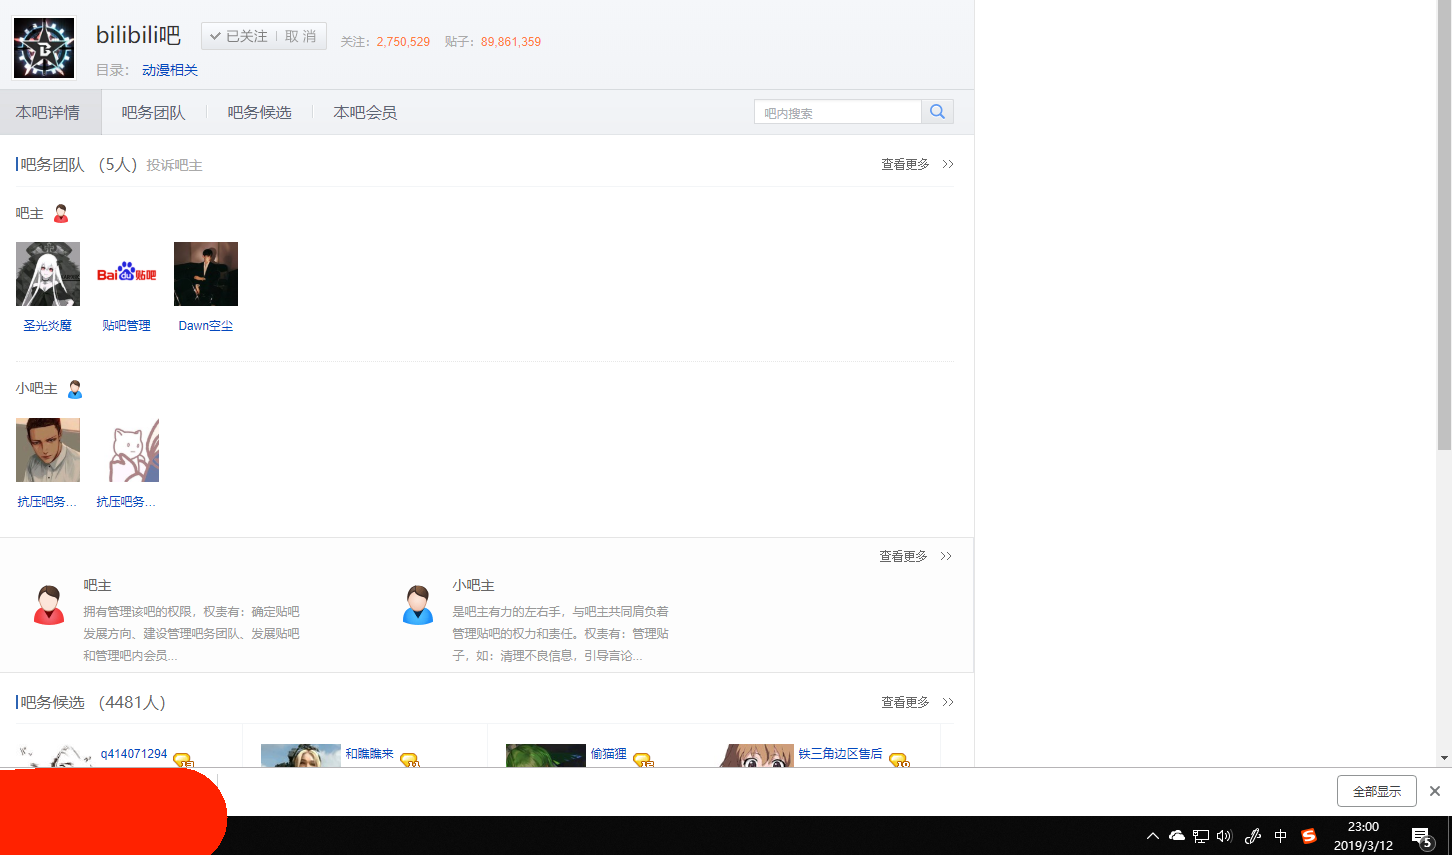
Task: Switch input language with 中 indicator
Action: 1281,836
